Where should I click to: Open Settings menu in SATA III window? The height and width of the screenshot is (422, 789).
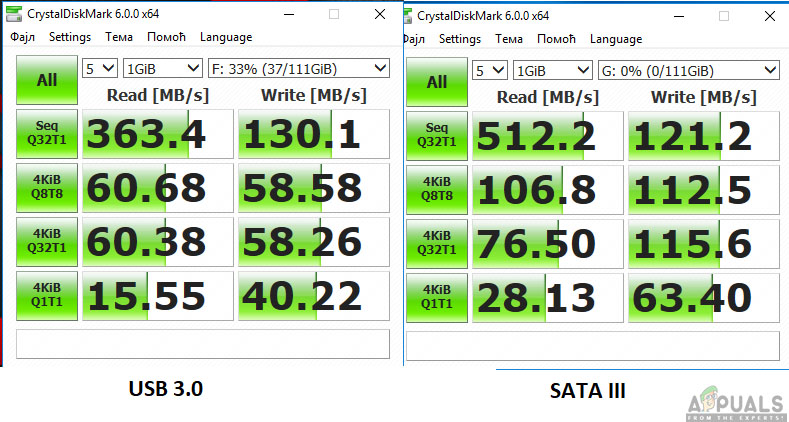coord(460,39)
